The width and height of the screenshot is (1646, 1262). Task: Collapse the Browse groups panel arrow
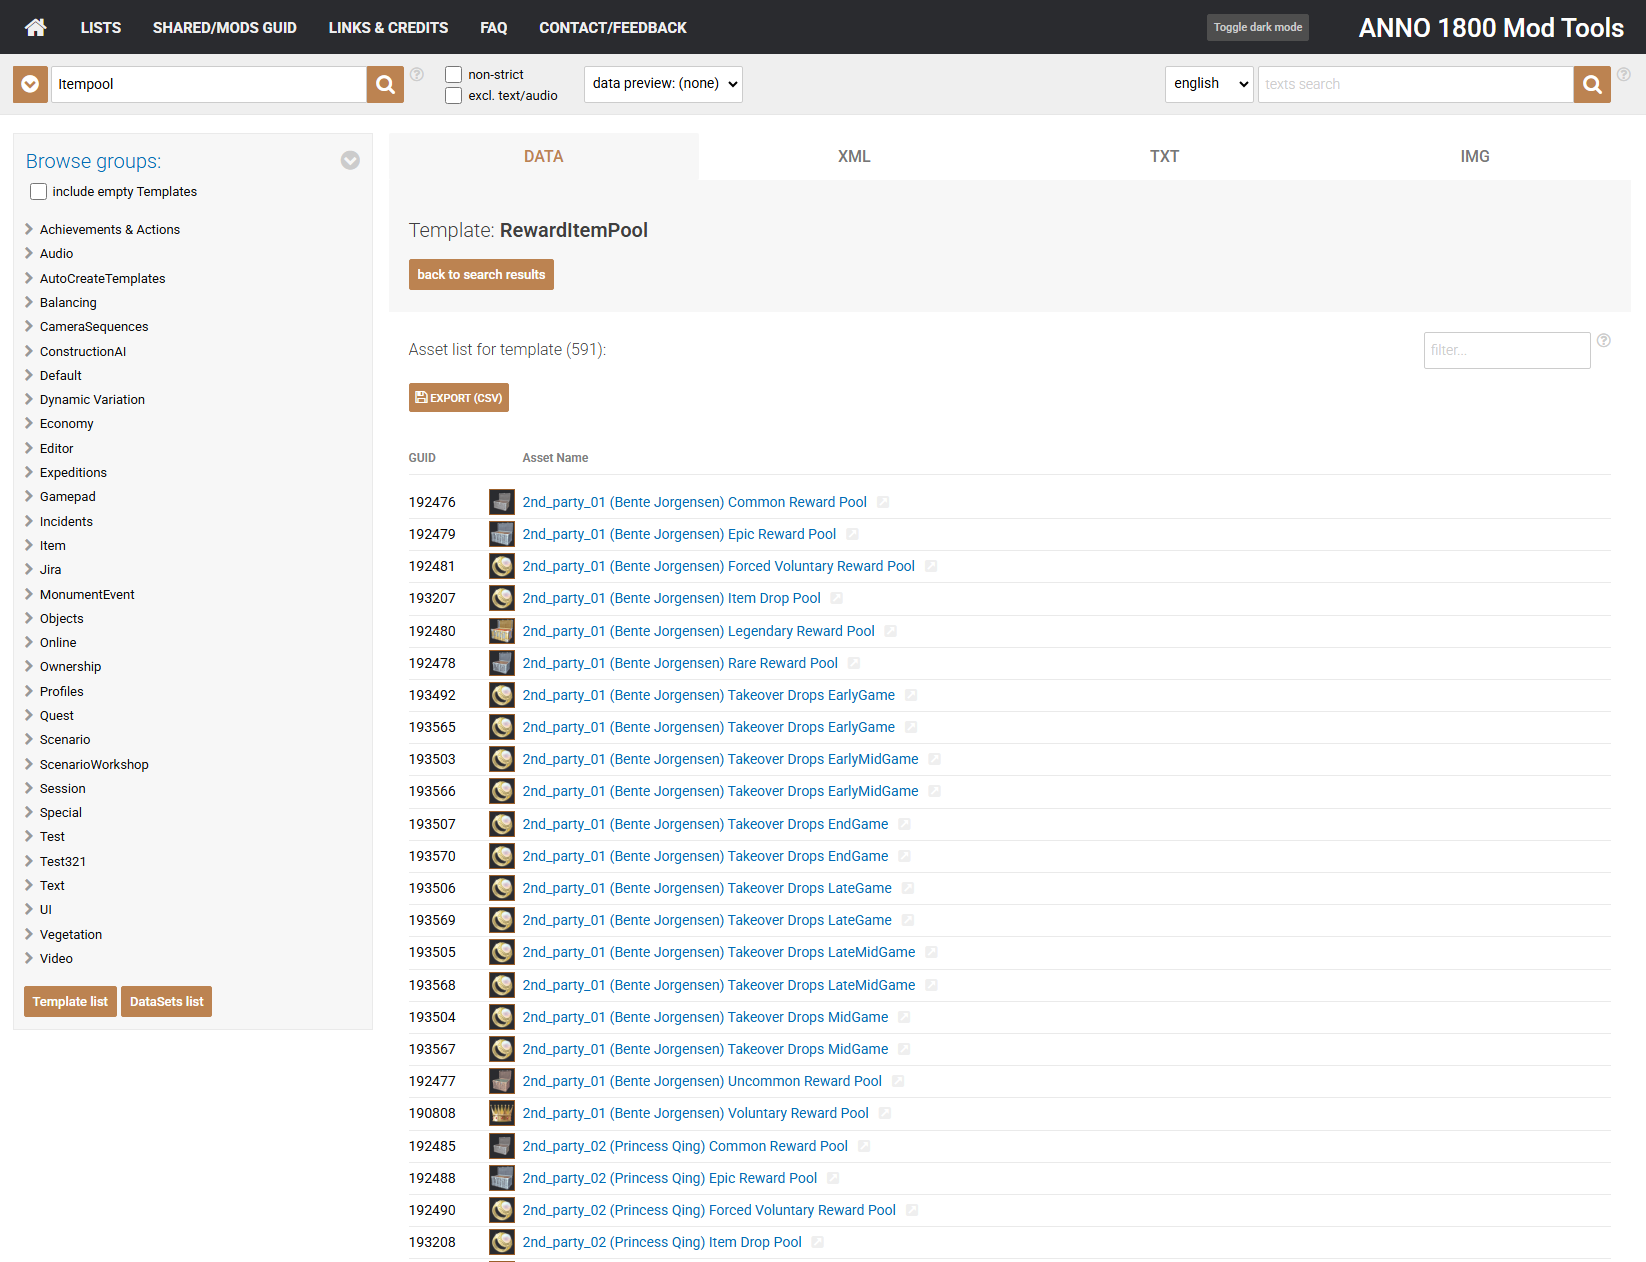(350, 161)
